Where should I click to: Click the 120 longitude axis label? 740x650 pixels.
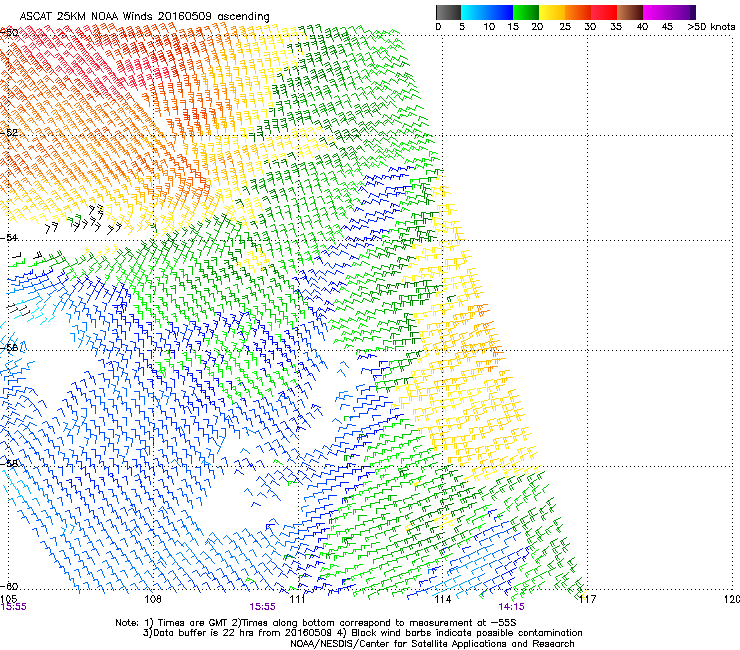click(731, 599)
